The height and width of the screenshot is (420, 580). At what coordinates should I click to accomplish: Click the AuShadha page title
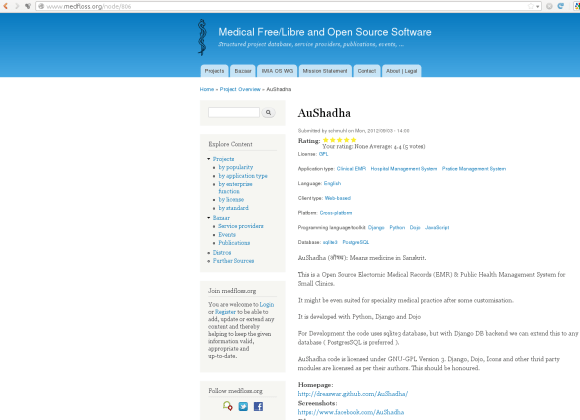point(324,113)
